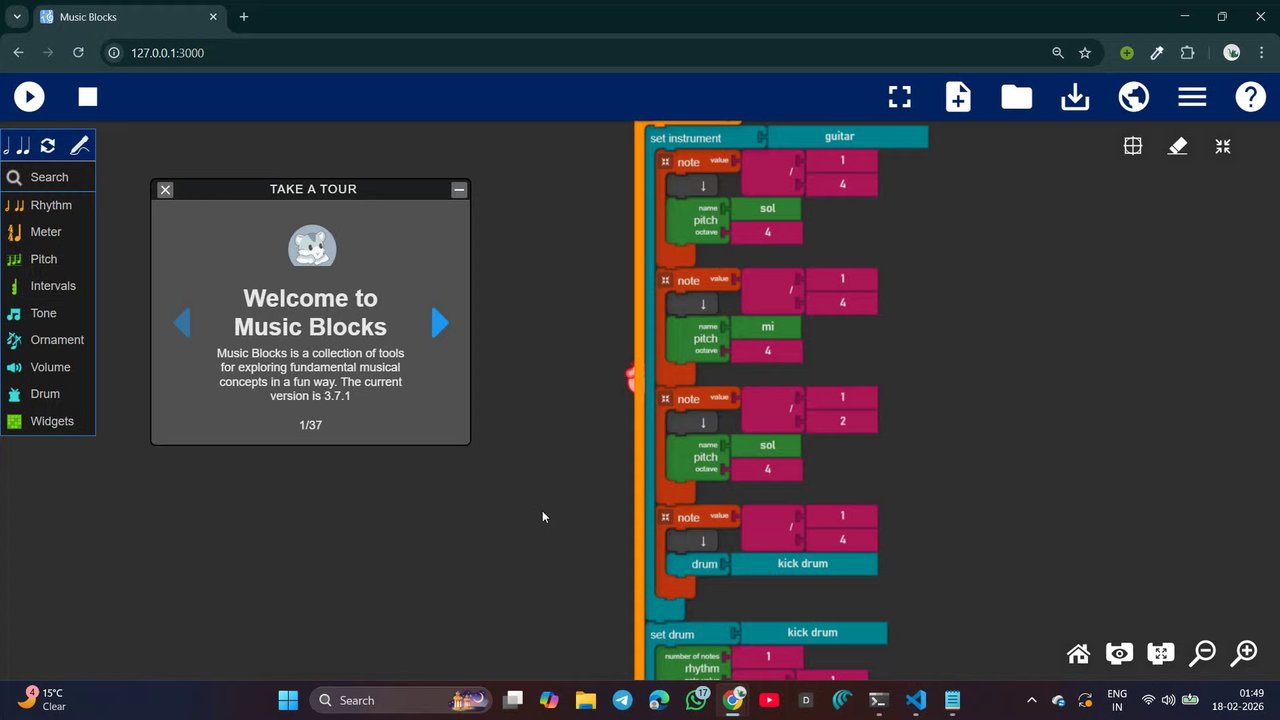This screenshot has width=1280, height=720.
Task: Collapse the note block with value 1/2
Action: [x=665, y=399]
